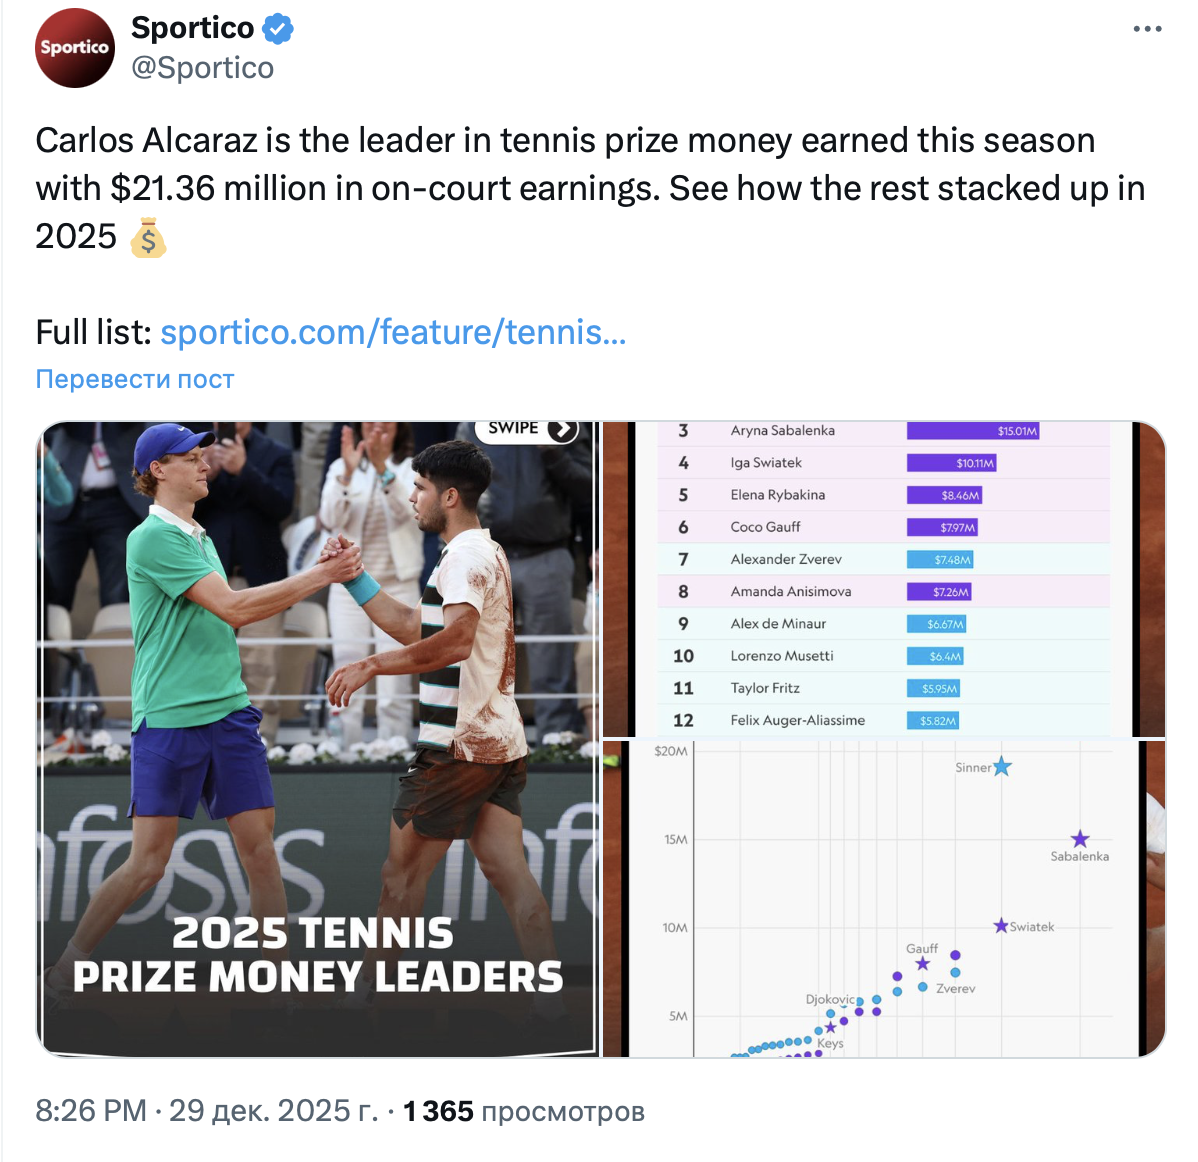Open the Sportico profile avatar
Image resolution: width=1198 pixels, height=1162 pixels.
pos(75,48)
